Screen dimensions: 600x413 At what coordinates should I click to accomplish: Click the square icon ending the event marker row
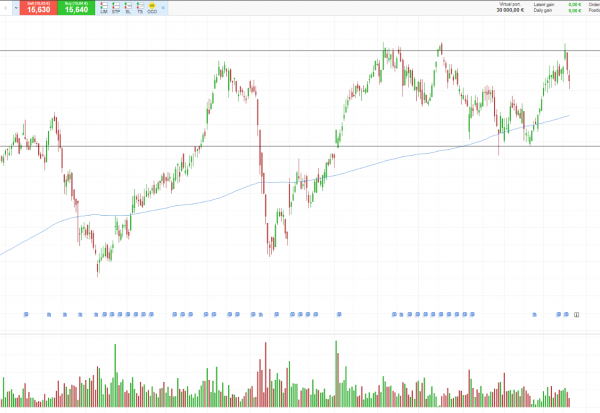(576, 315)
